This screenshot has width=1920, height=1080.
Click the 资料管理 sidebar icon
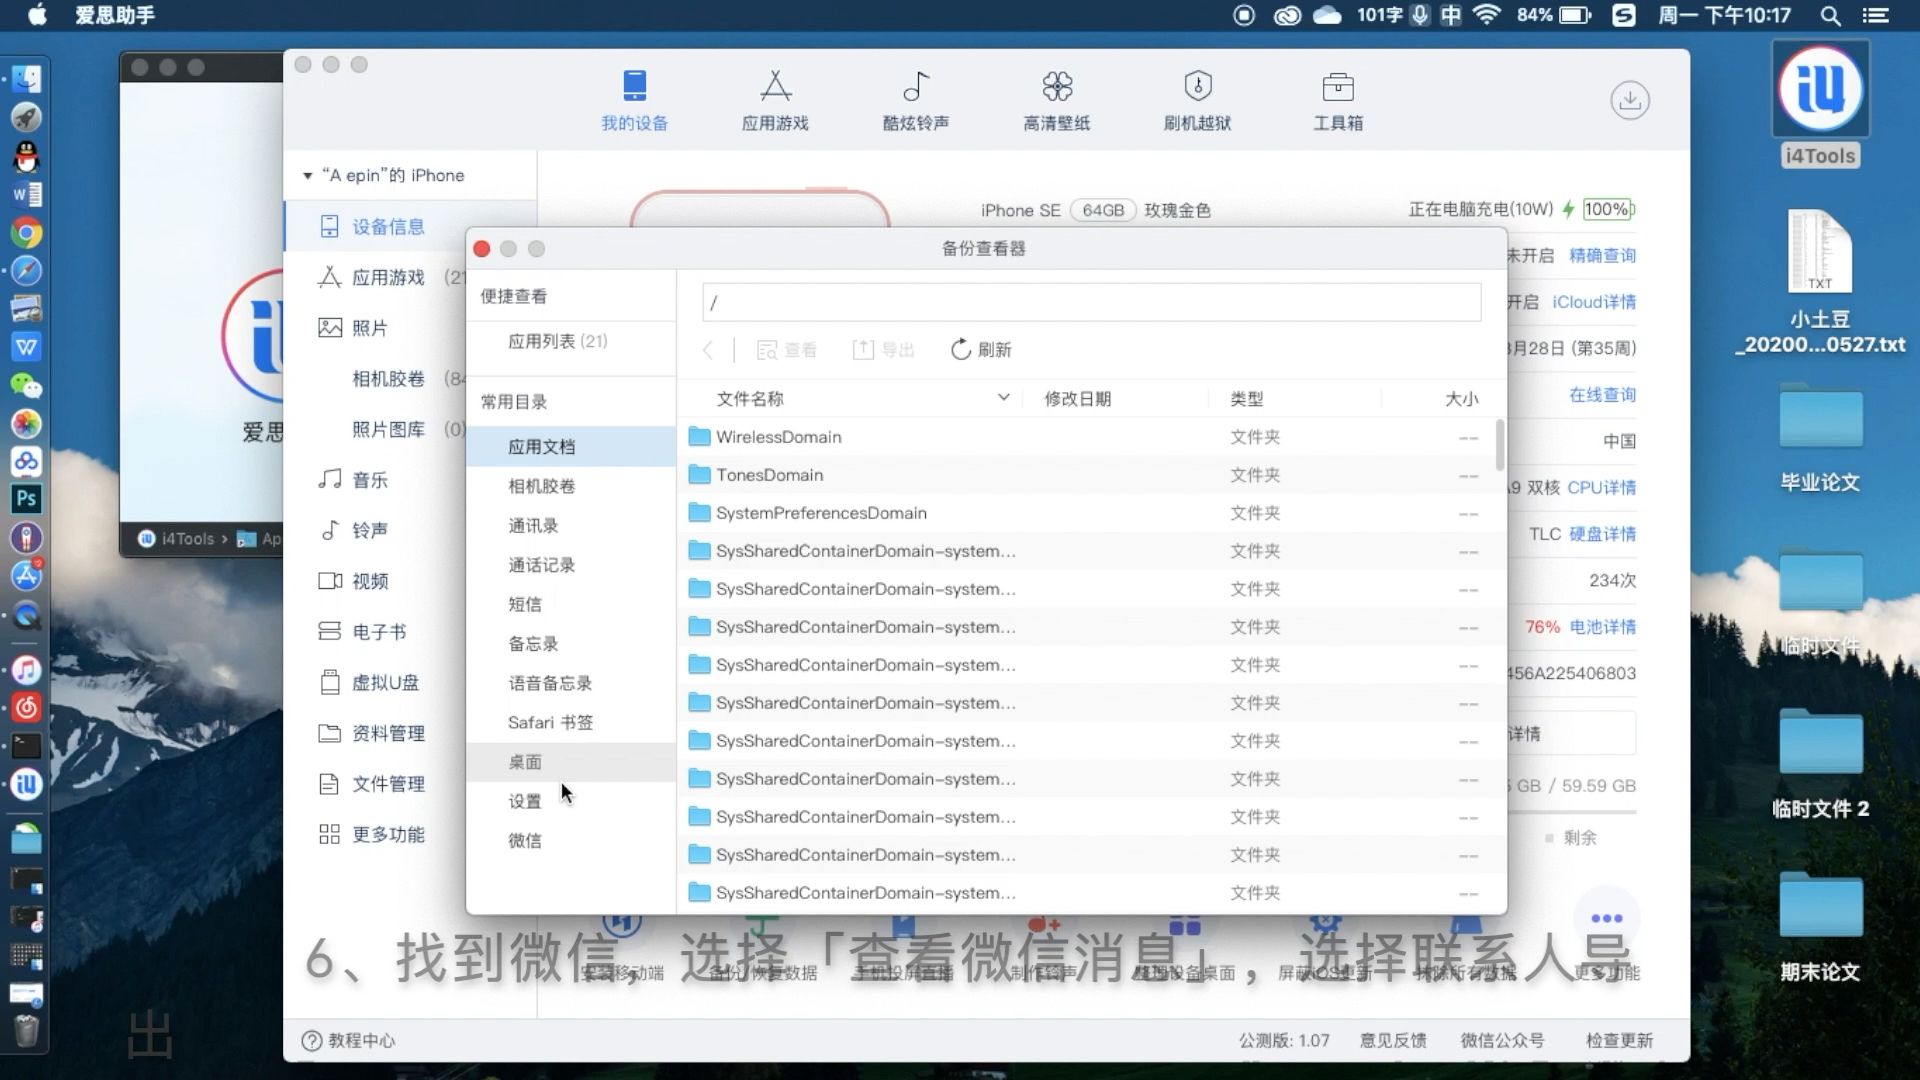tap(330, 733)
